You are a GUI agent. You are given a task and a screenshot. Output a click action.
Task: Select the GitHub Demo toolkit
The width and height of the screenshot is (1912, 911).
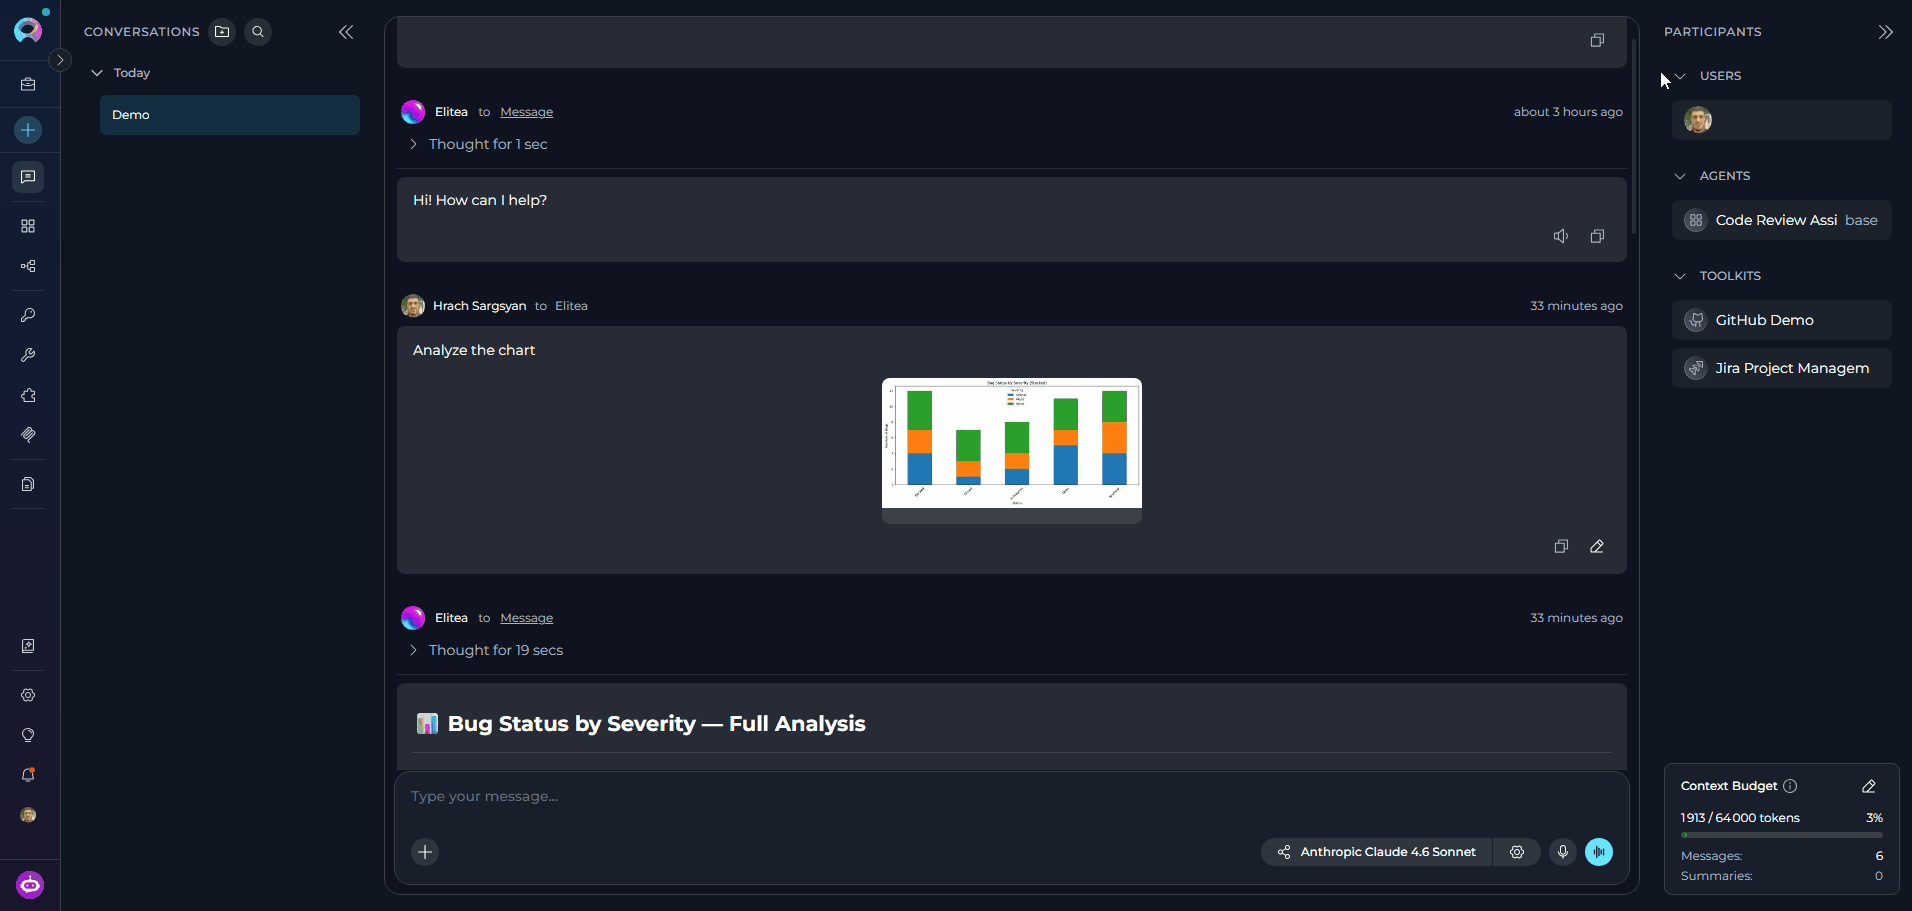click(1782, 320)
